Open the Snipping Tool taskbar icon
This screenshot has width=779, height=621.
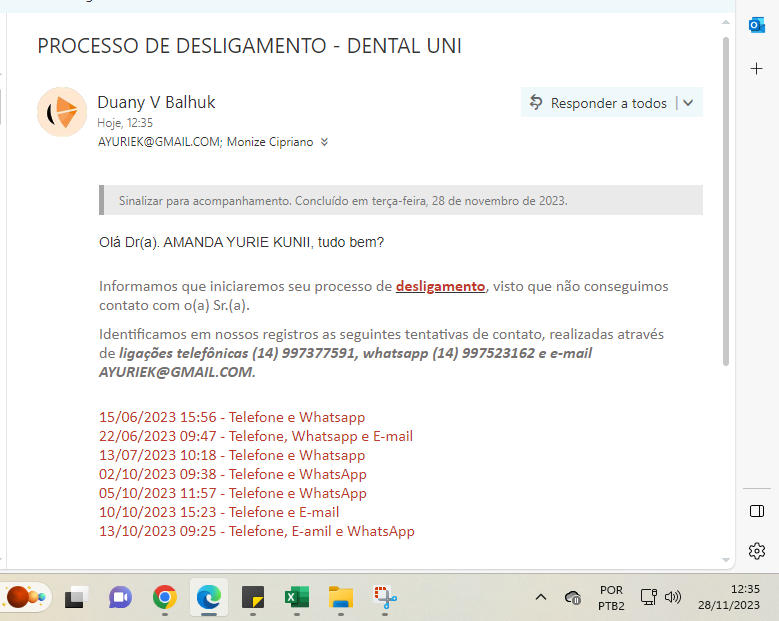[x=385, y=597]
